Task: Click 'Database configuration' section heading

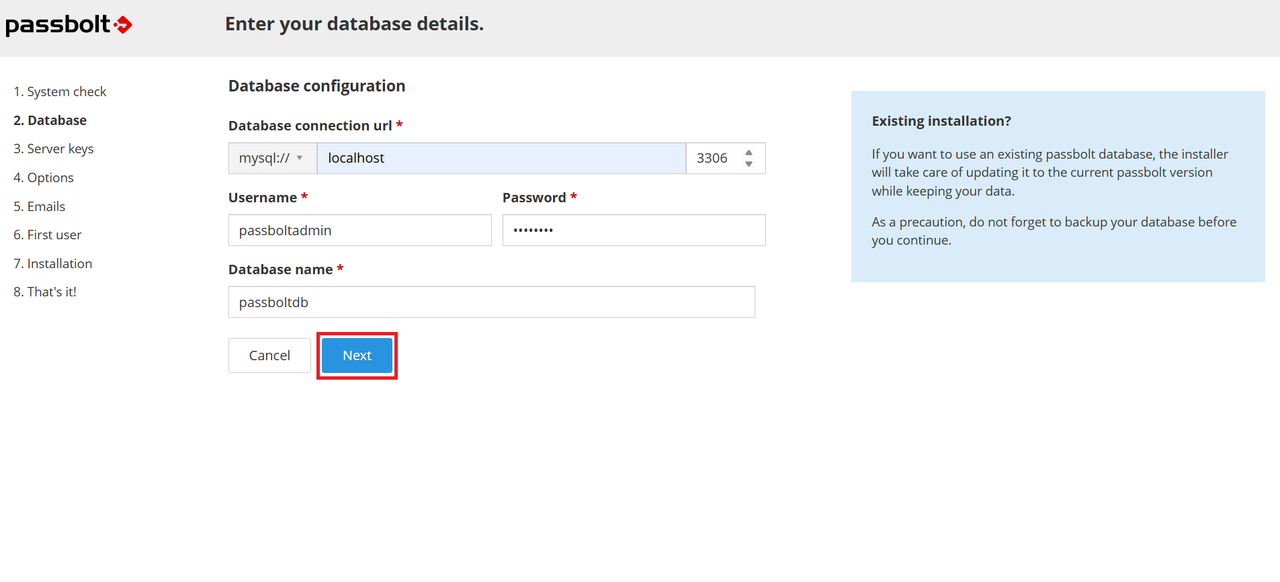Action: (317, 86)
